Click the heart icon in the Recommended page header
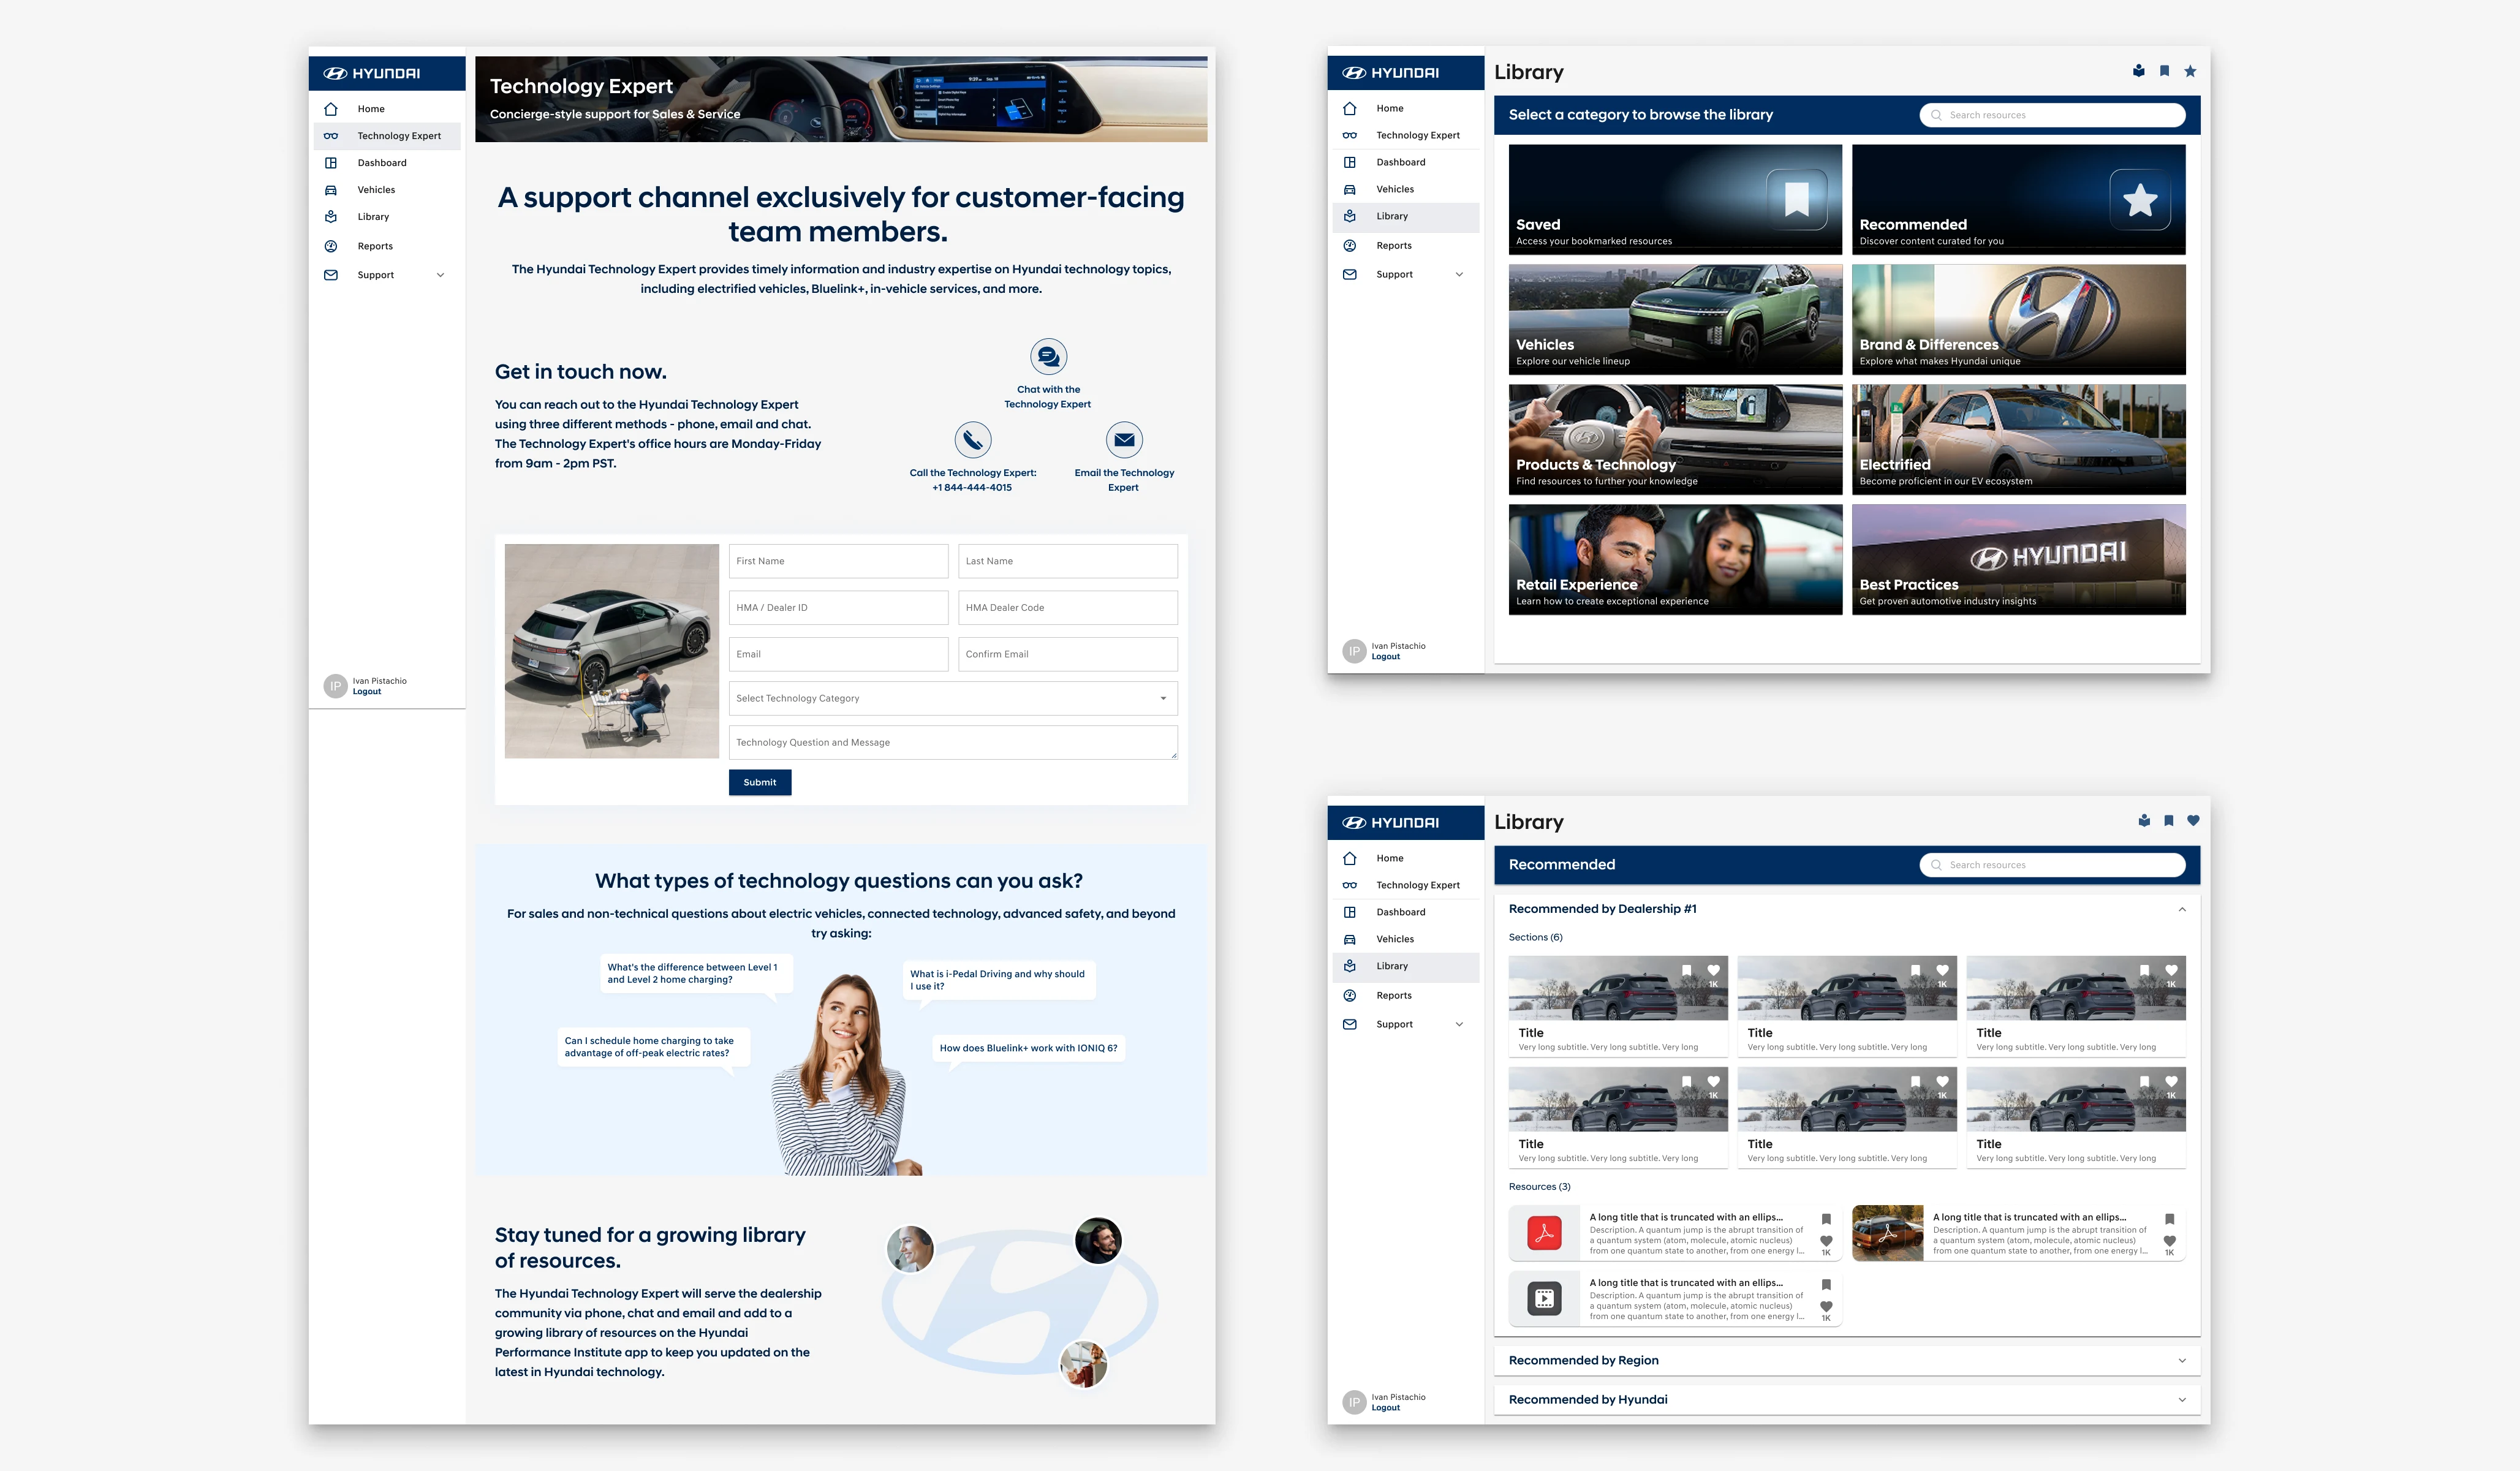The image size is (2520, 1471). 2193,821
